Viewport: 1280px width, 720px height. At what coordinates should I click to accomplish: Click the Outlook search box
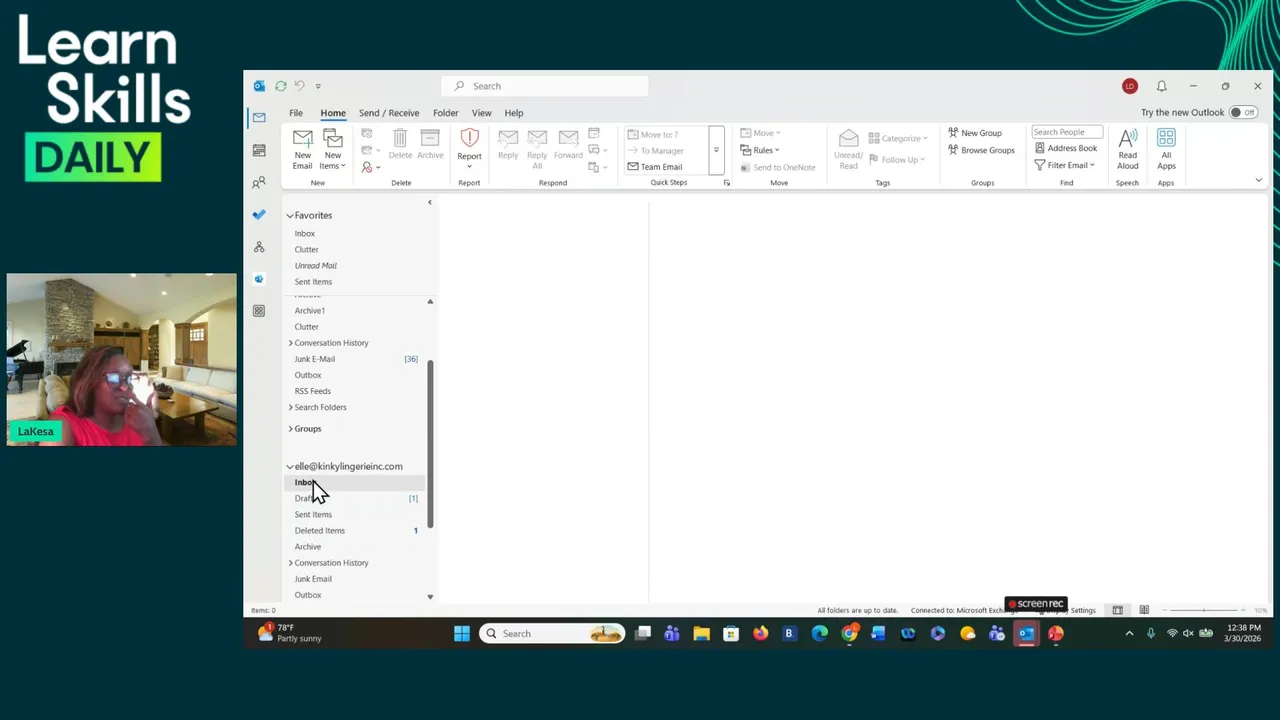[545, 86]
